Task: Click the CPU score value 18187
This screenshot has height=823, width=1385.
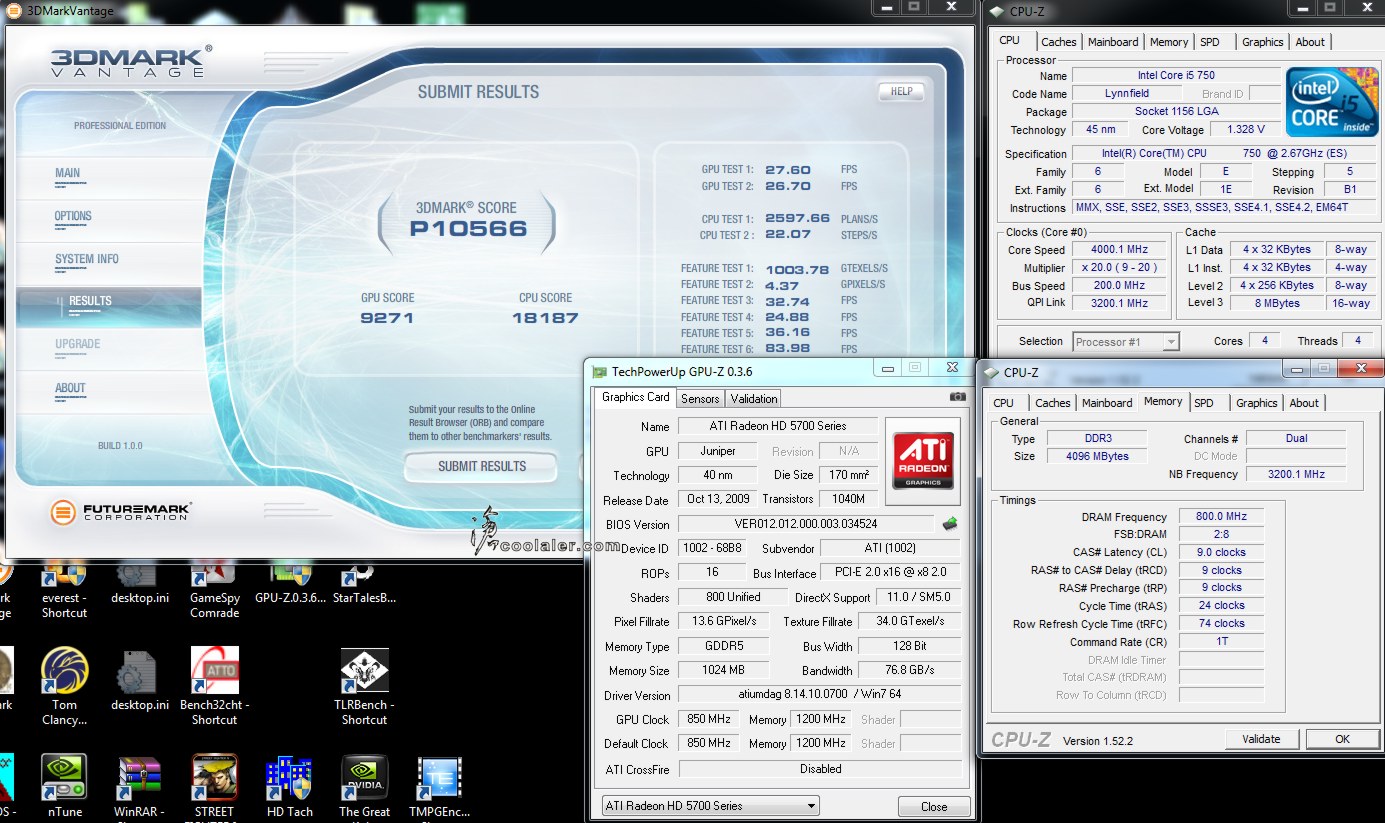Action: point(545,318)
